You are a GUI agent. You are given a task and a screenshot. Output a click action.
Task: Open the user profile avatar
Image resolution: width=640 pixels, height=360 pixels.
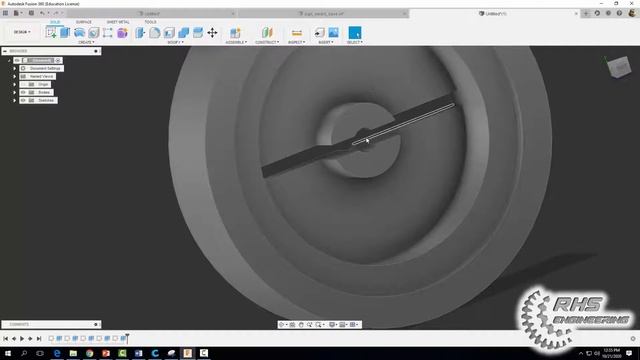[x=632, y=13]
